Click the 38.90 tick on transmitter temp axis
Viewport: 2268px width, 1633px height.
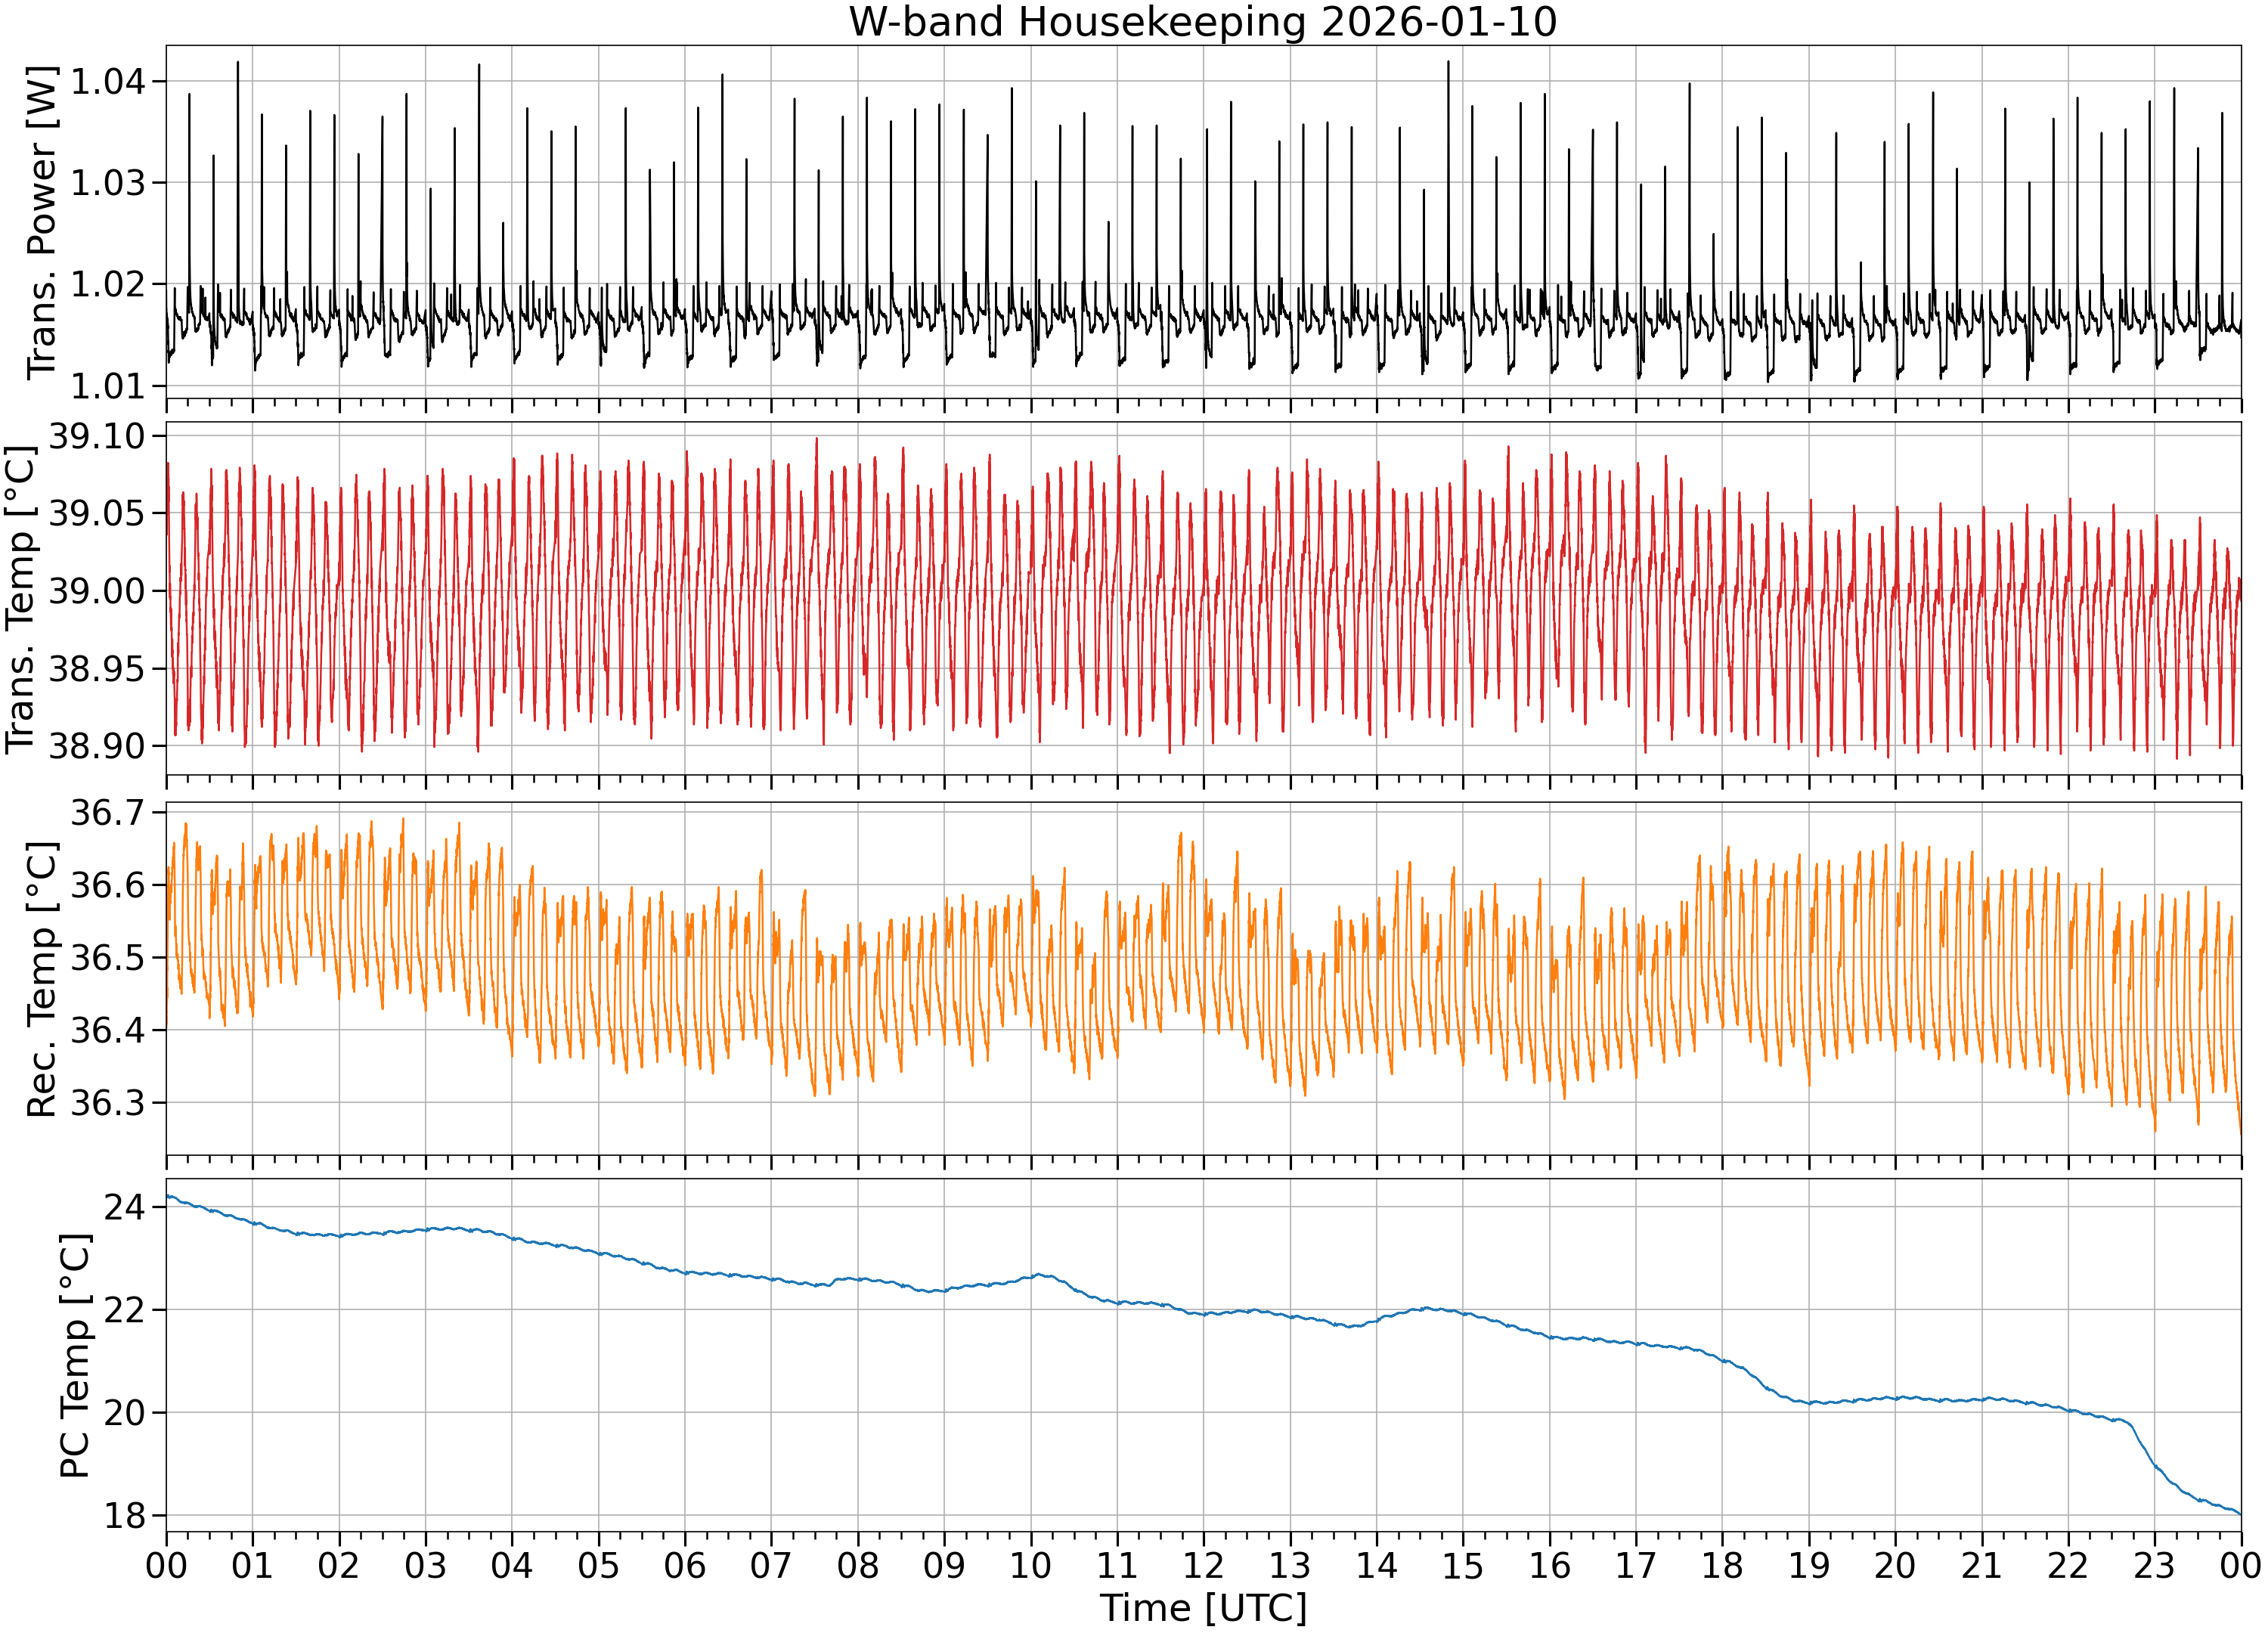coord(97,745)
